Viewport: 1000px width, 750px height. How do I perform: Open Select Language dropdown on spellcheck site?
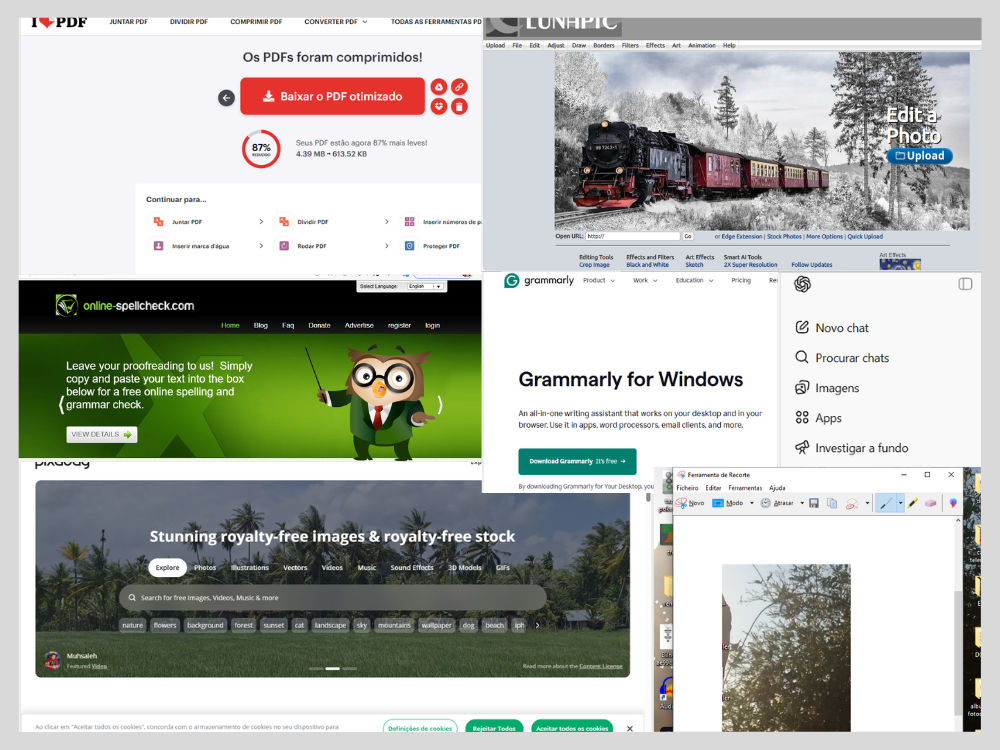(x=425, y=286)
